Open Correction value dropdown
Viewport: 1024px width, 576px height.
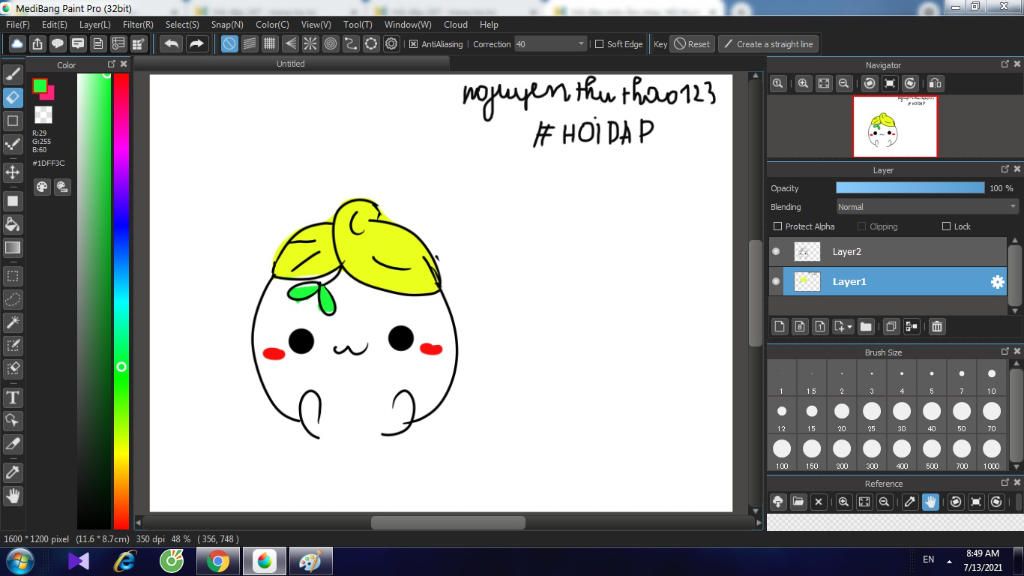[x=581, y=44]
